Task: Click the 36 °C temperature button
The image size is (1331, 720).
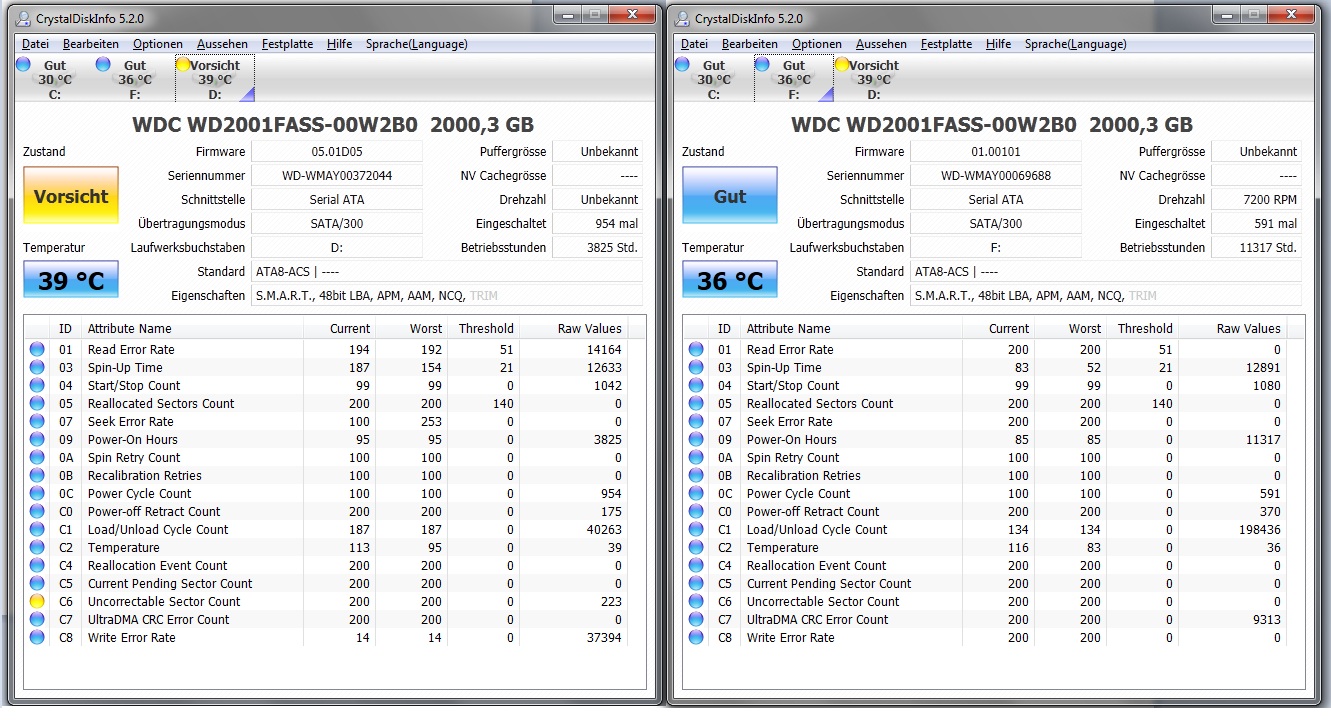Action: point(730,280)
